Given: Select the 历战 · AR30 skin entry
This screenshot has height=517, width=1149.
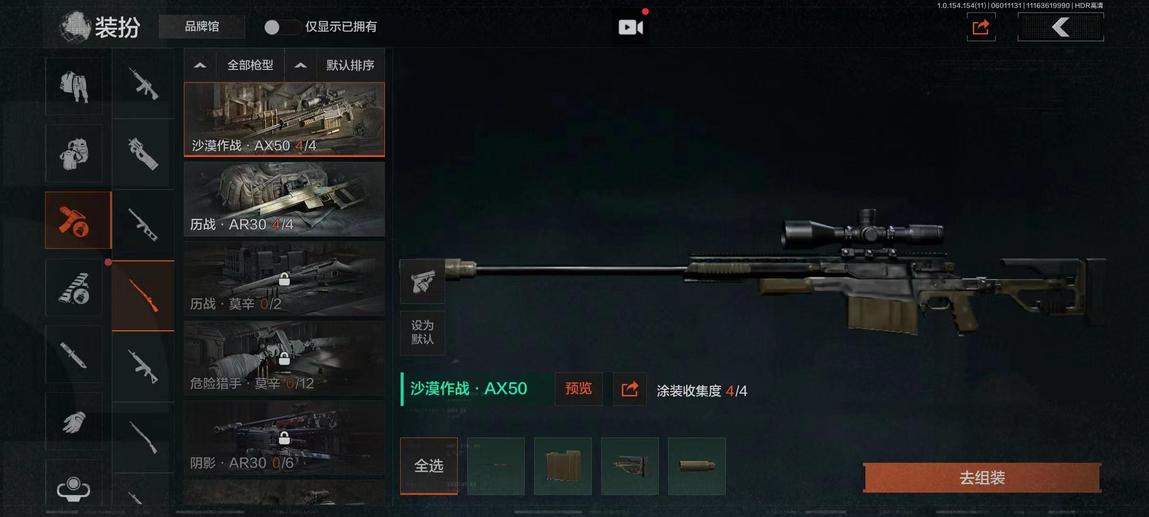Looking at the screenshot, I should click(284, 199).
